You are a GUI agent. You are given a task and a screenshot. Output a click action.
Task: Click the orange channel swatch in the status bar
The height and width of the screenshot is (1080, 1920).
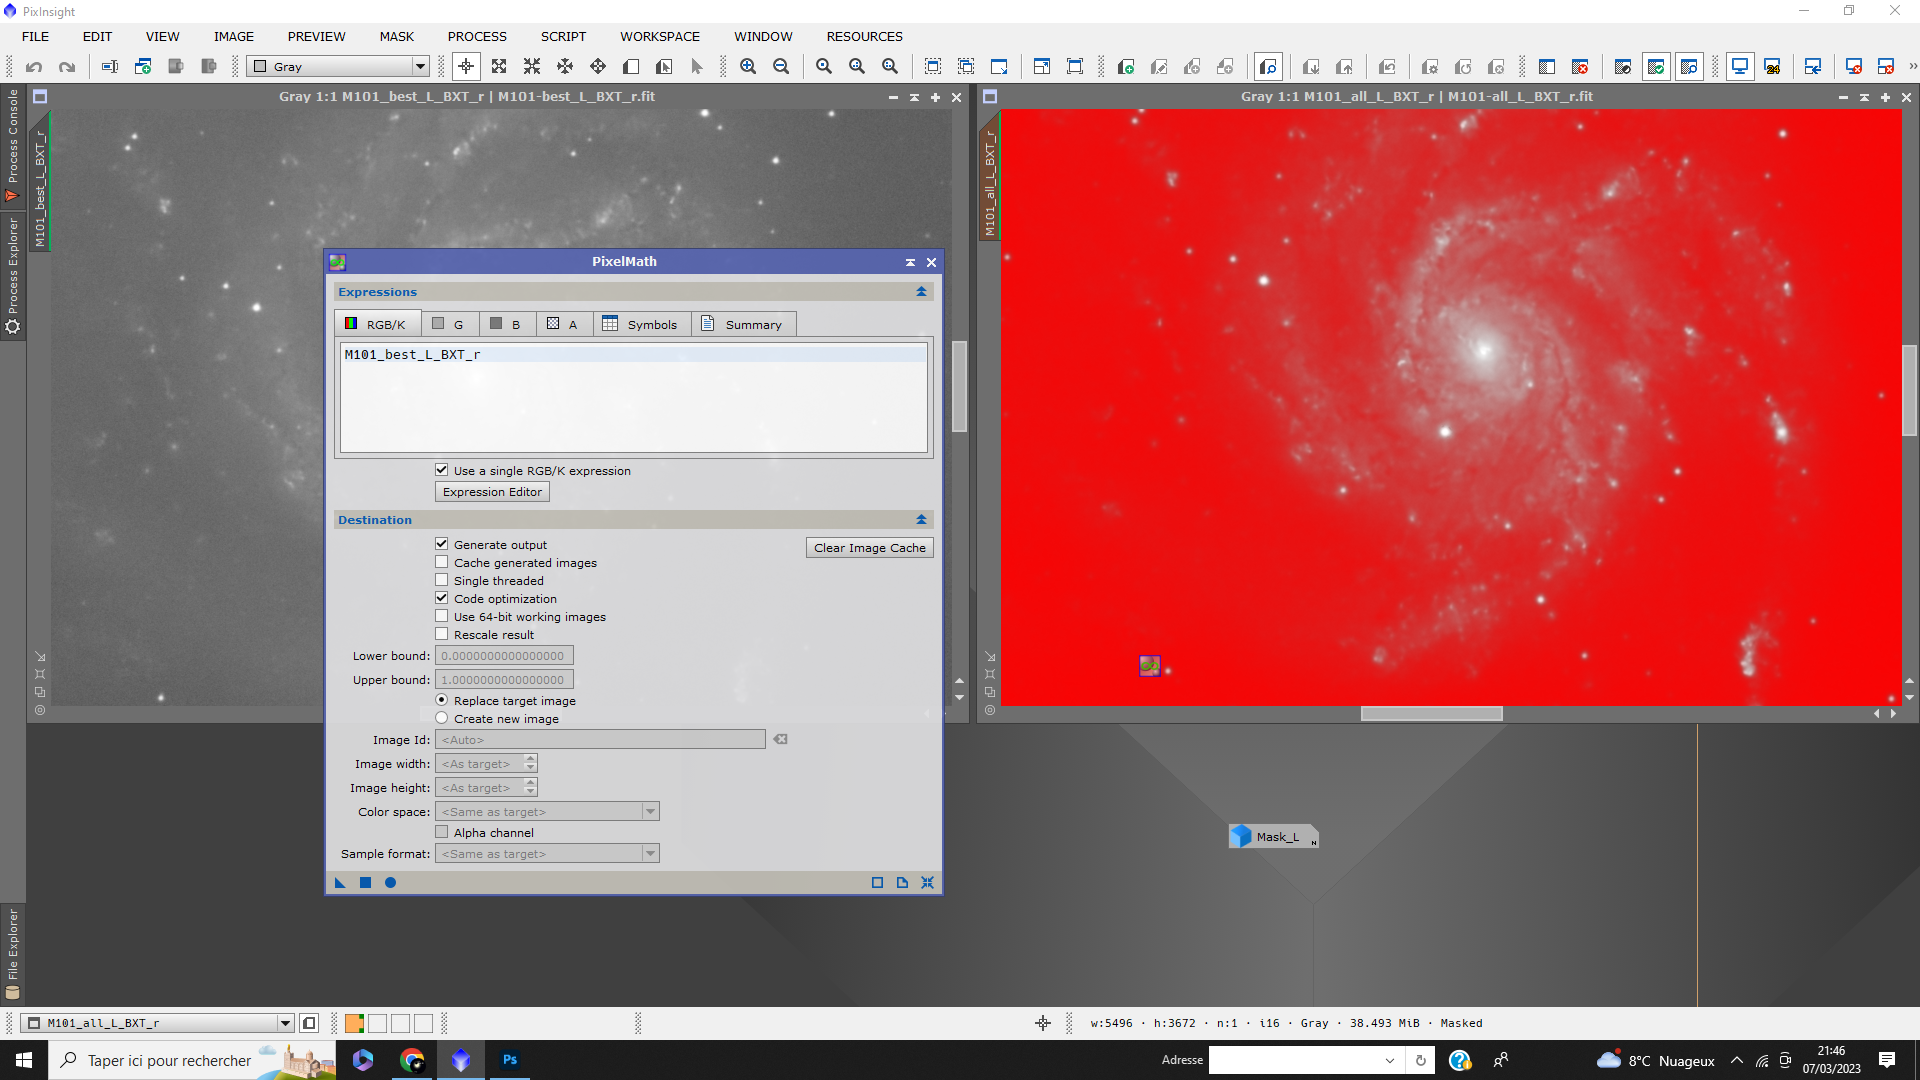(x=354, y=1023)
